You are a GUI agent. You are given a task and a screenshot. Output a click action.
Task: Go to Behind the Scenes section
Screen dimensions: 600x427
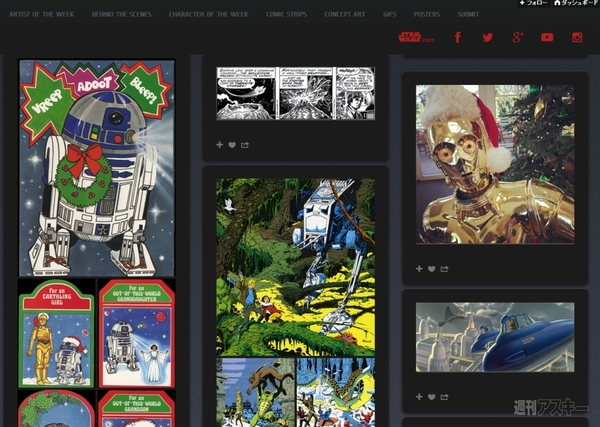point(122,15)
